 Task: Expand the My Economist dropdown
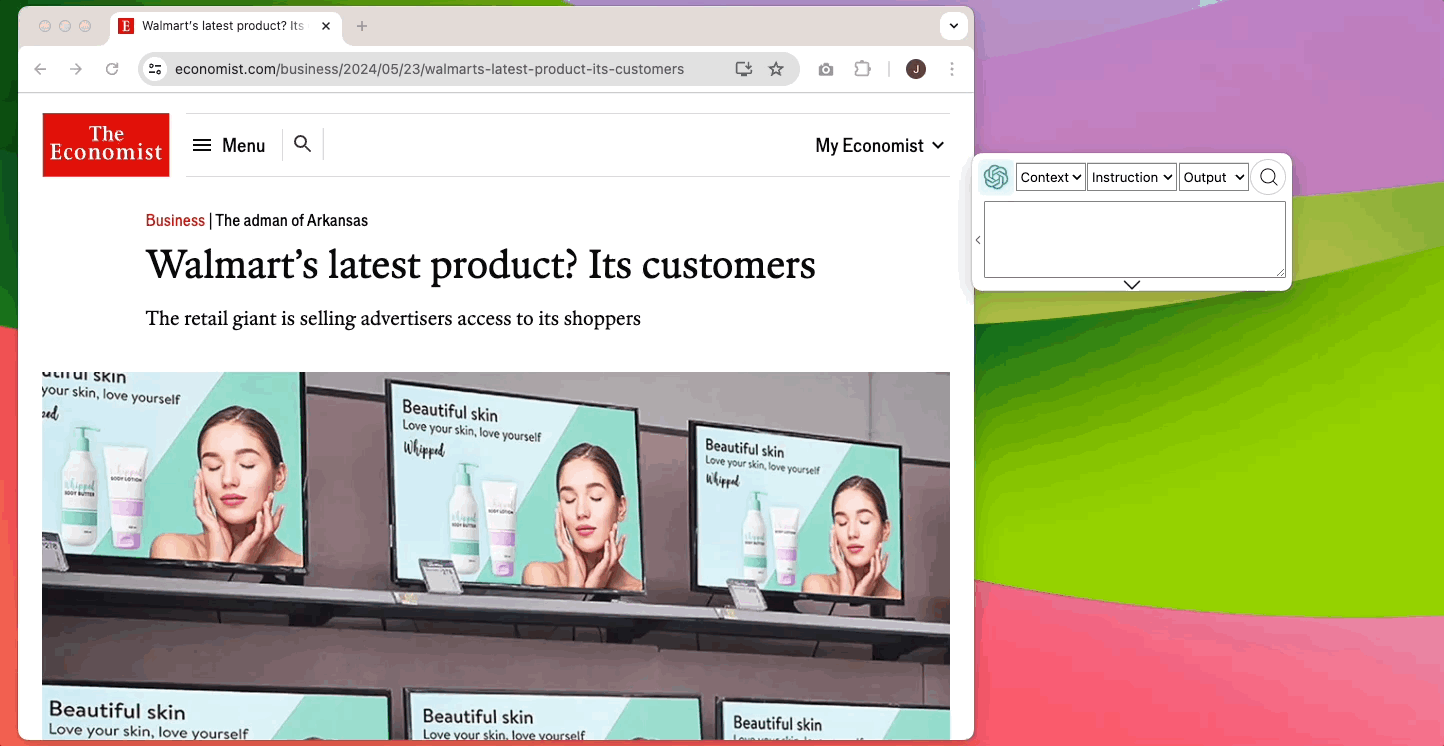pyautogui.click(x=880, y=146)
